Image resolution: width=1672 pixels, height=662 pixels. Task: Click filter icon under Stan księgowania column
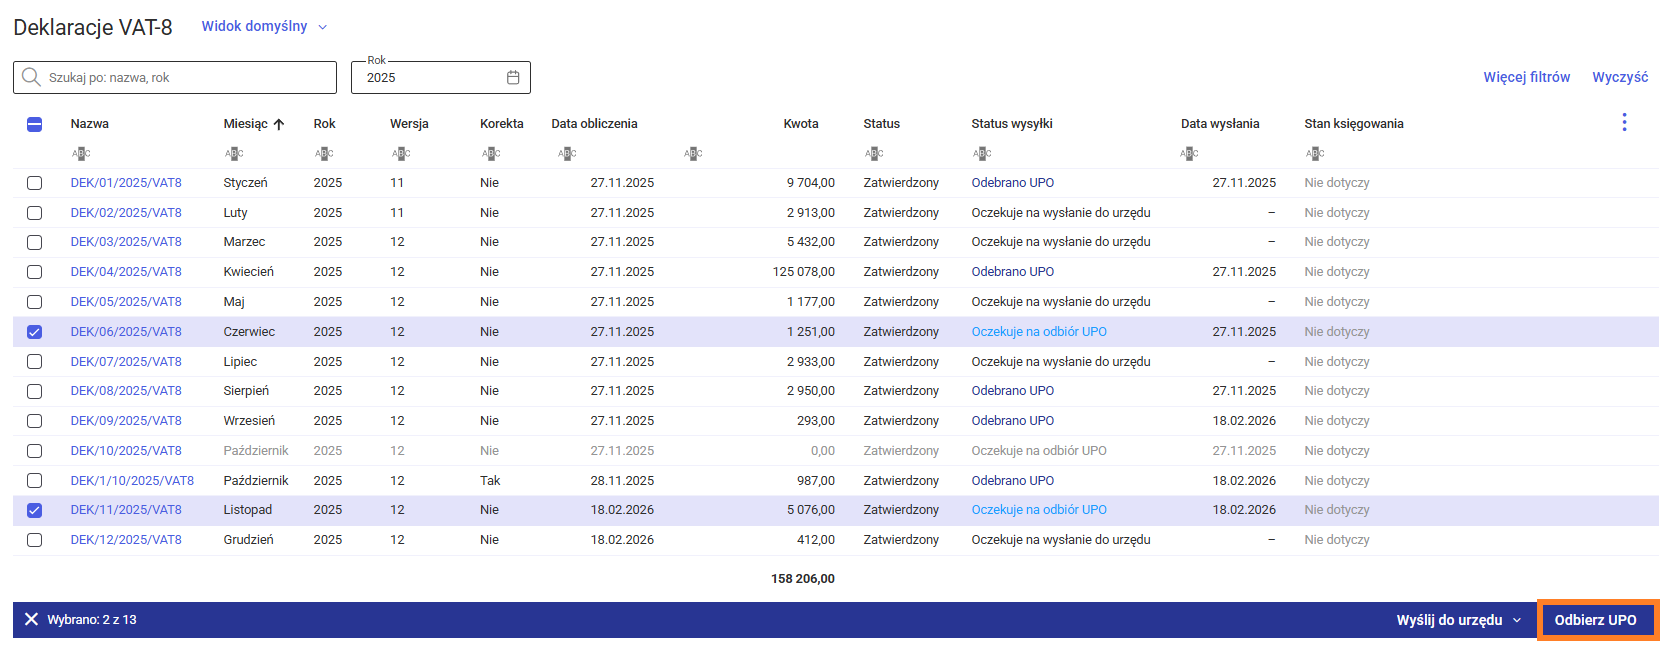pos(1315,153)
